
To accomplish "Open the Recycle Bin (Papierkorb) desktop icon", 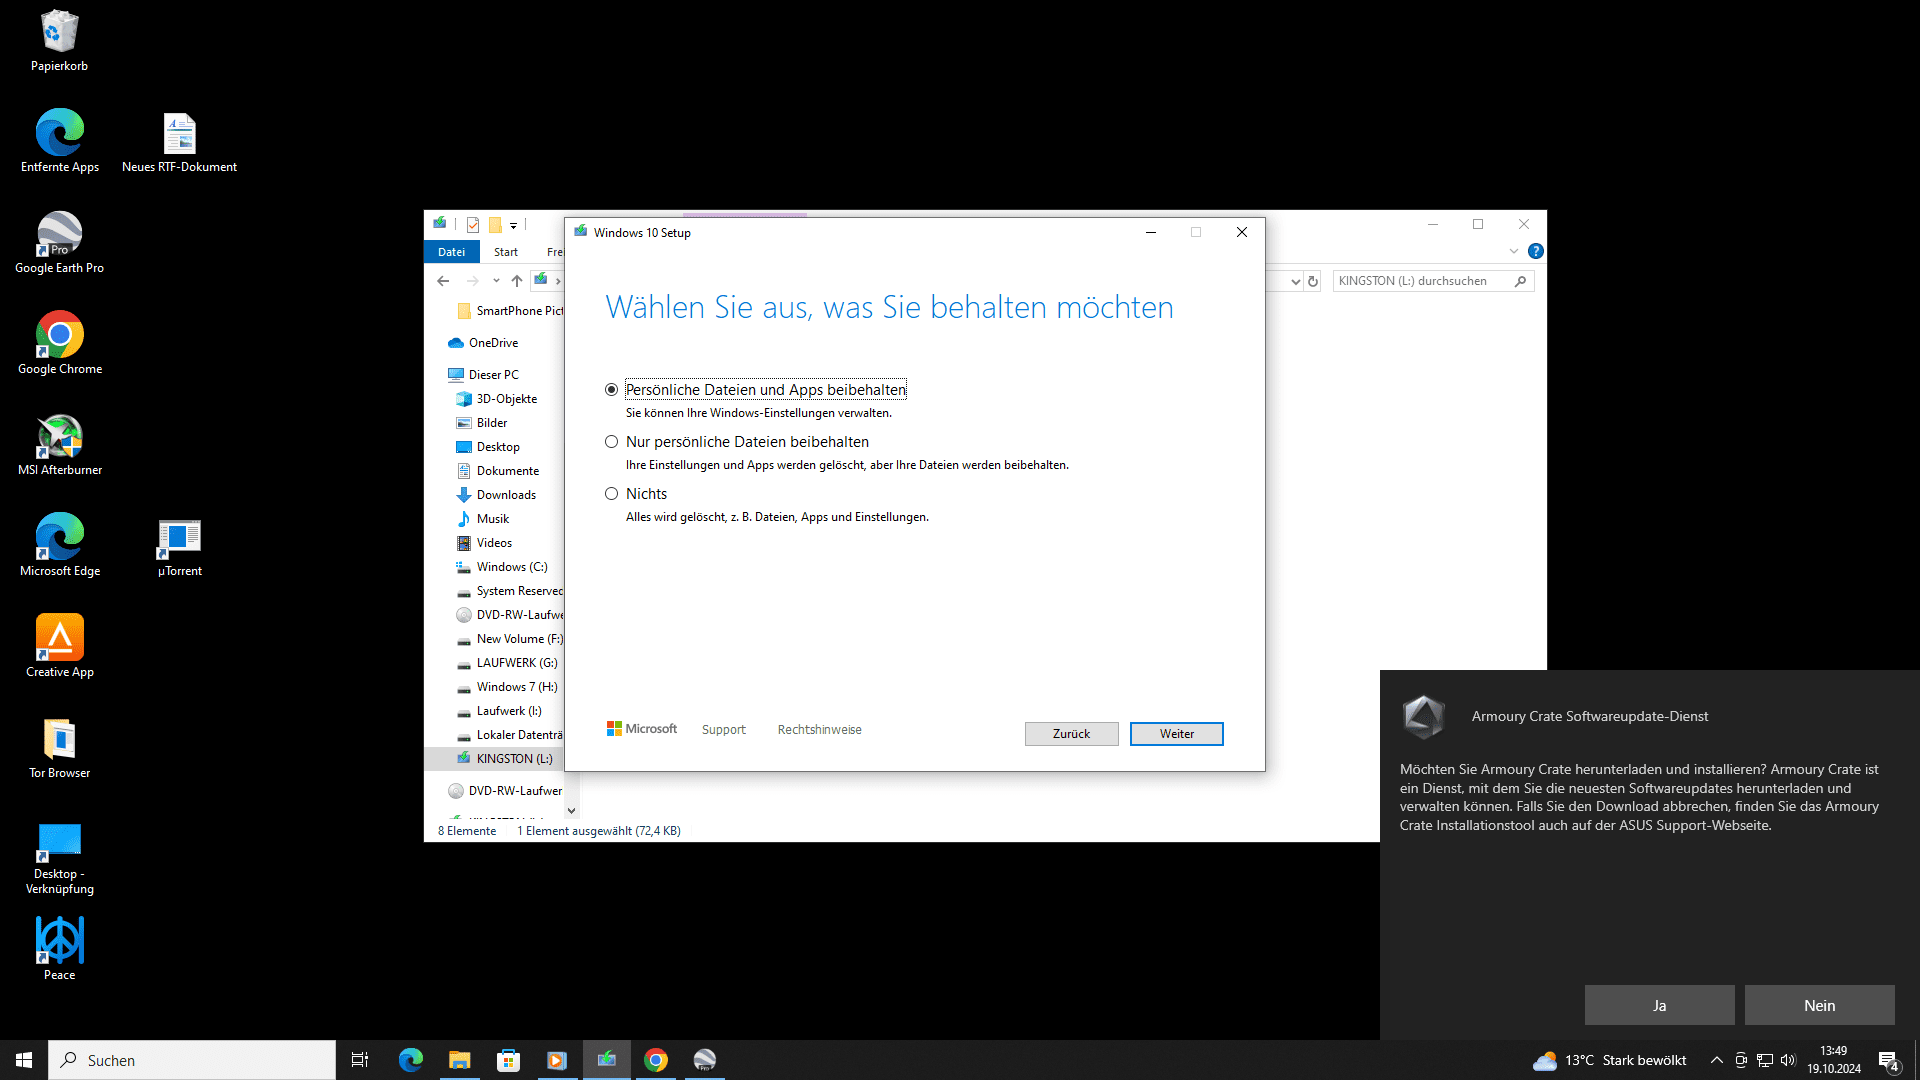I will (59, 35).
